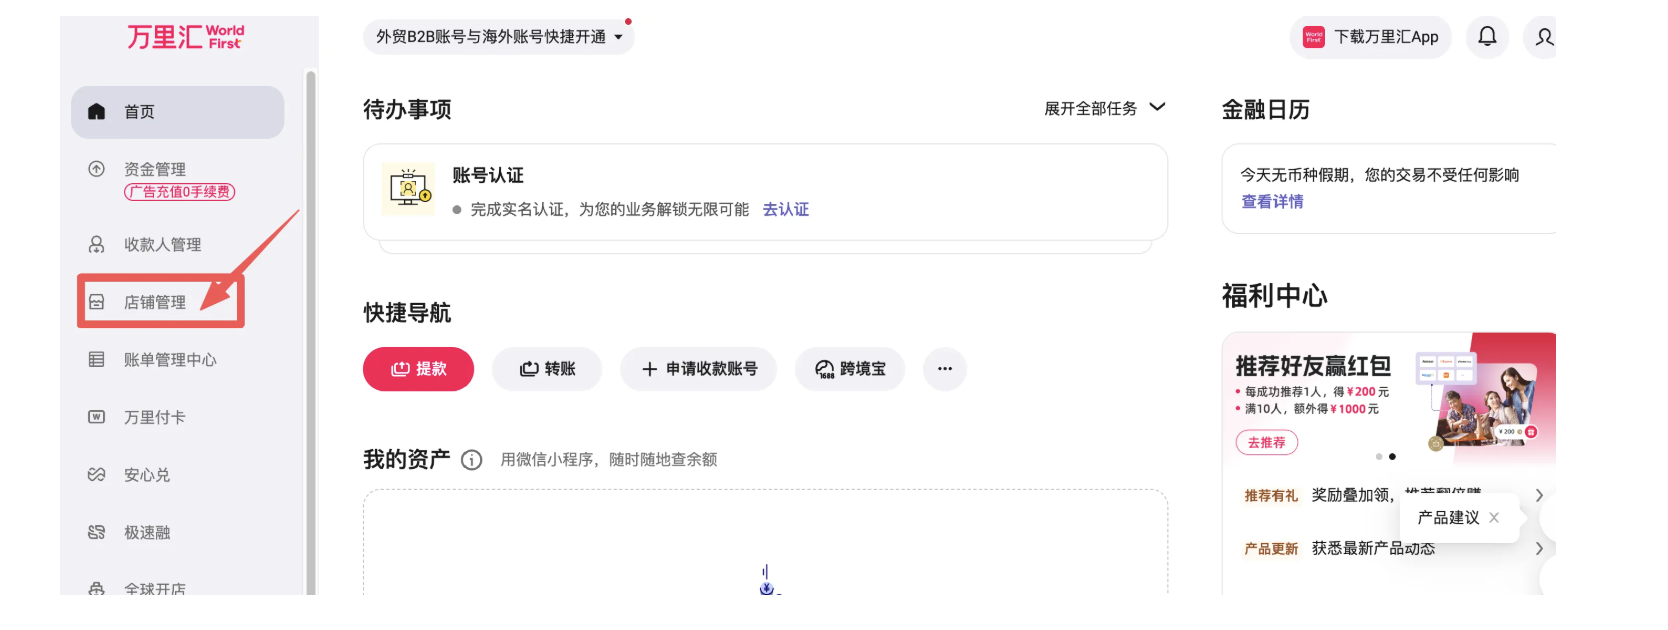Click the 转账 button

(x=547, y=369)
